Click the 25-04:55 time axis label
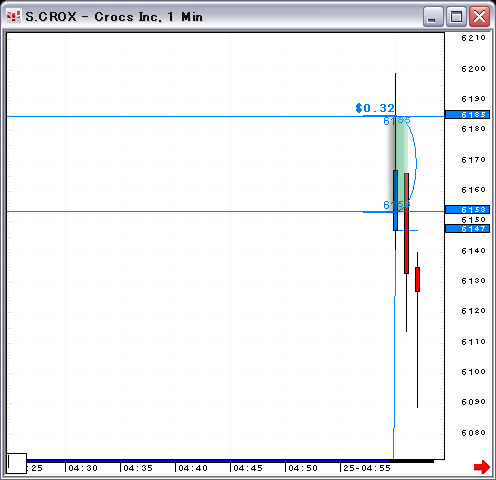The image size is (496, 480). pos(367,468)
